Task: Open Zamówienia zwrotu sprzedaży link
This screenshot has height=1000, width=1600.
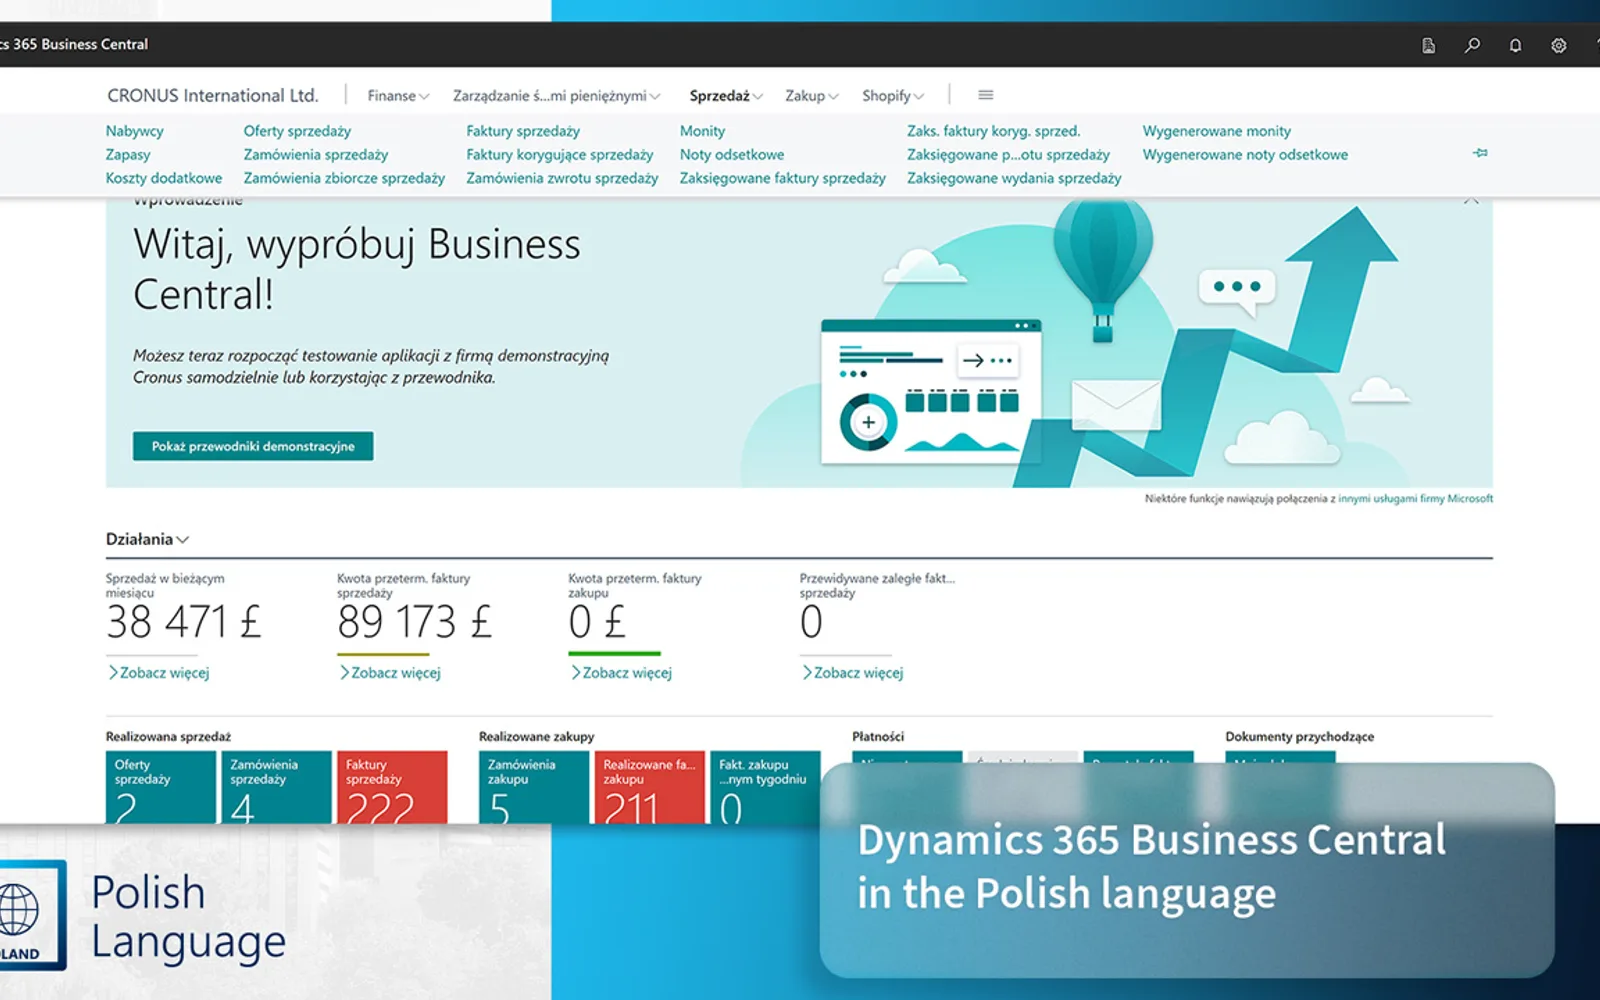Action: click(562, 178)
